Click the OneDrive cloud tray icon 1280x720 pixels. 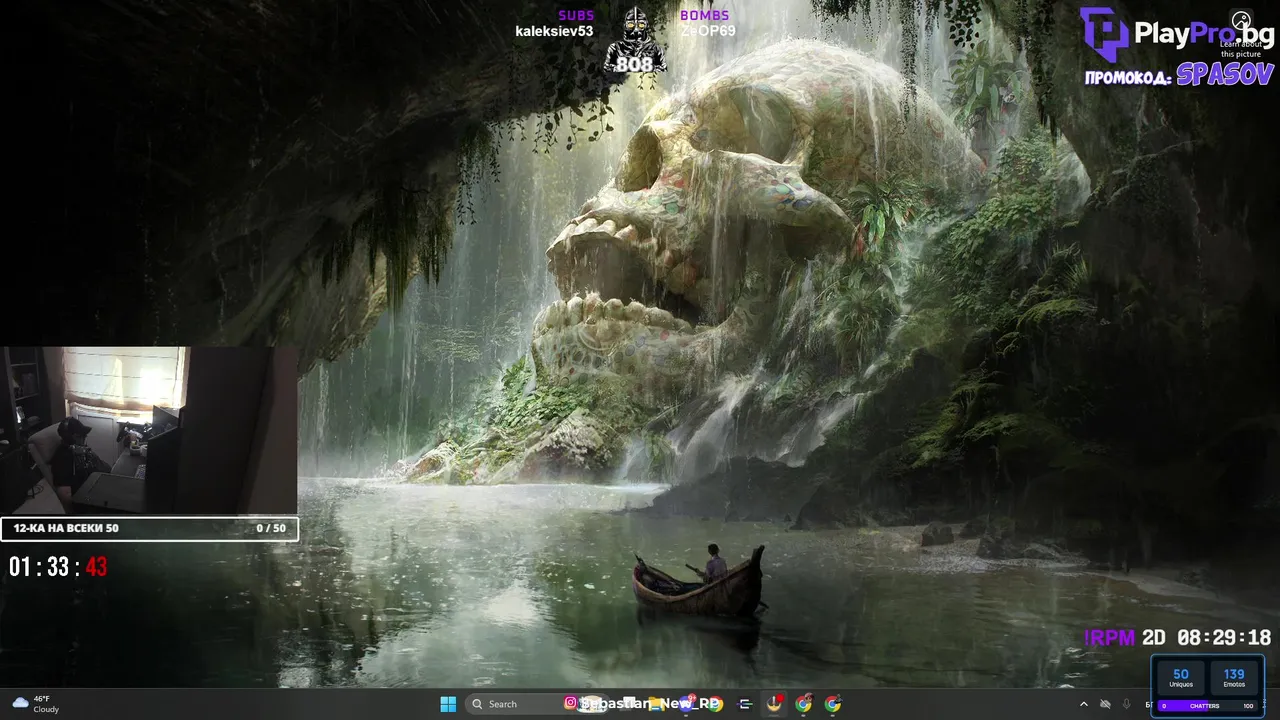[1105, 705]
